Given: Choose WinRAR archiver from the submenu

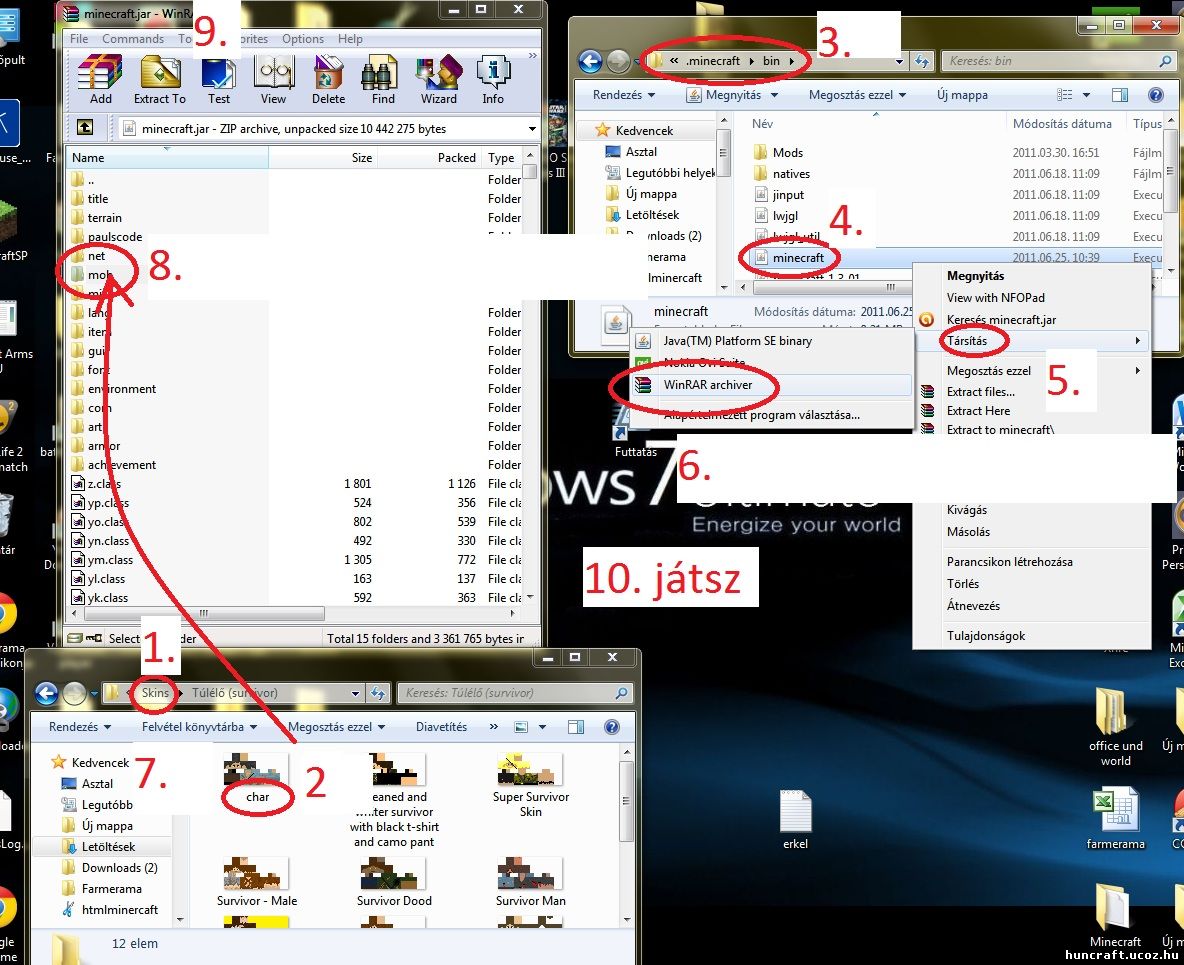Looking at the screenshot, I should click(771, 385).
